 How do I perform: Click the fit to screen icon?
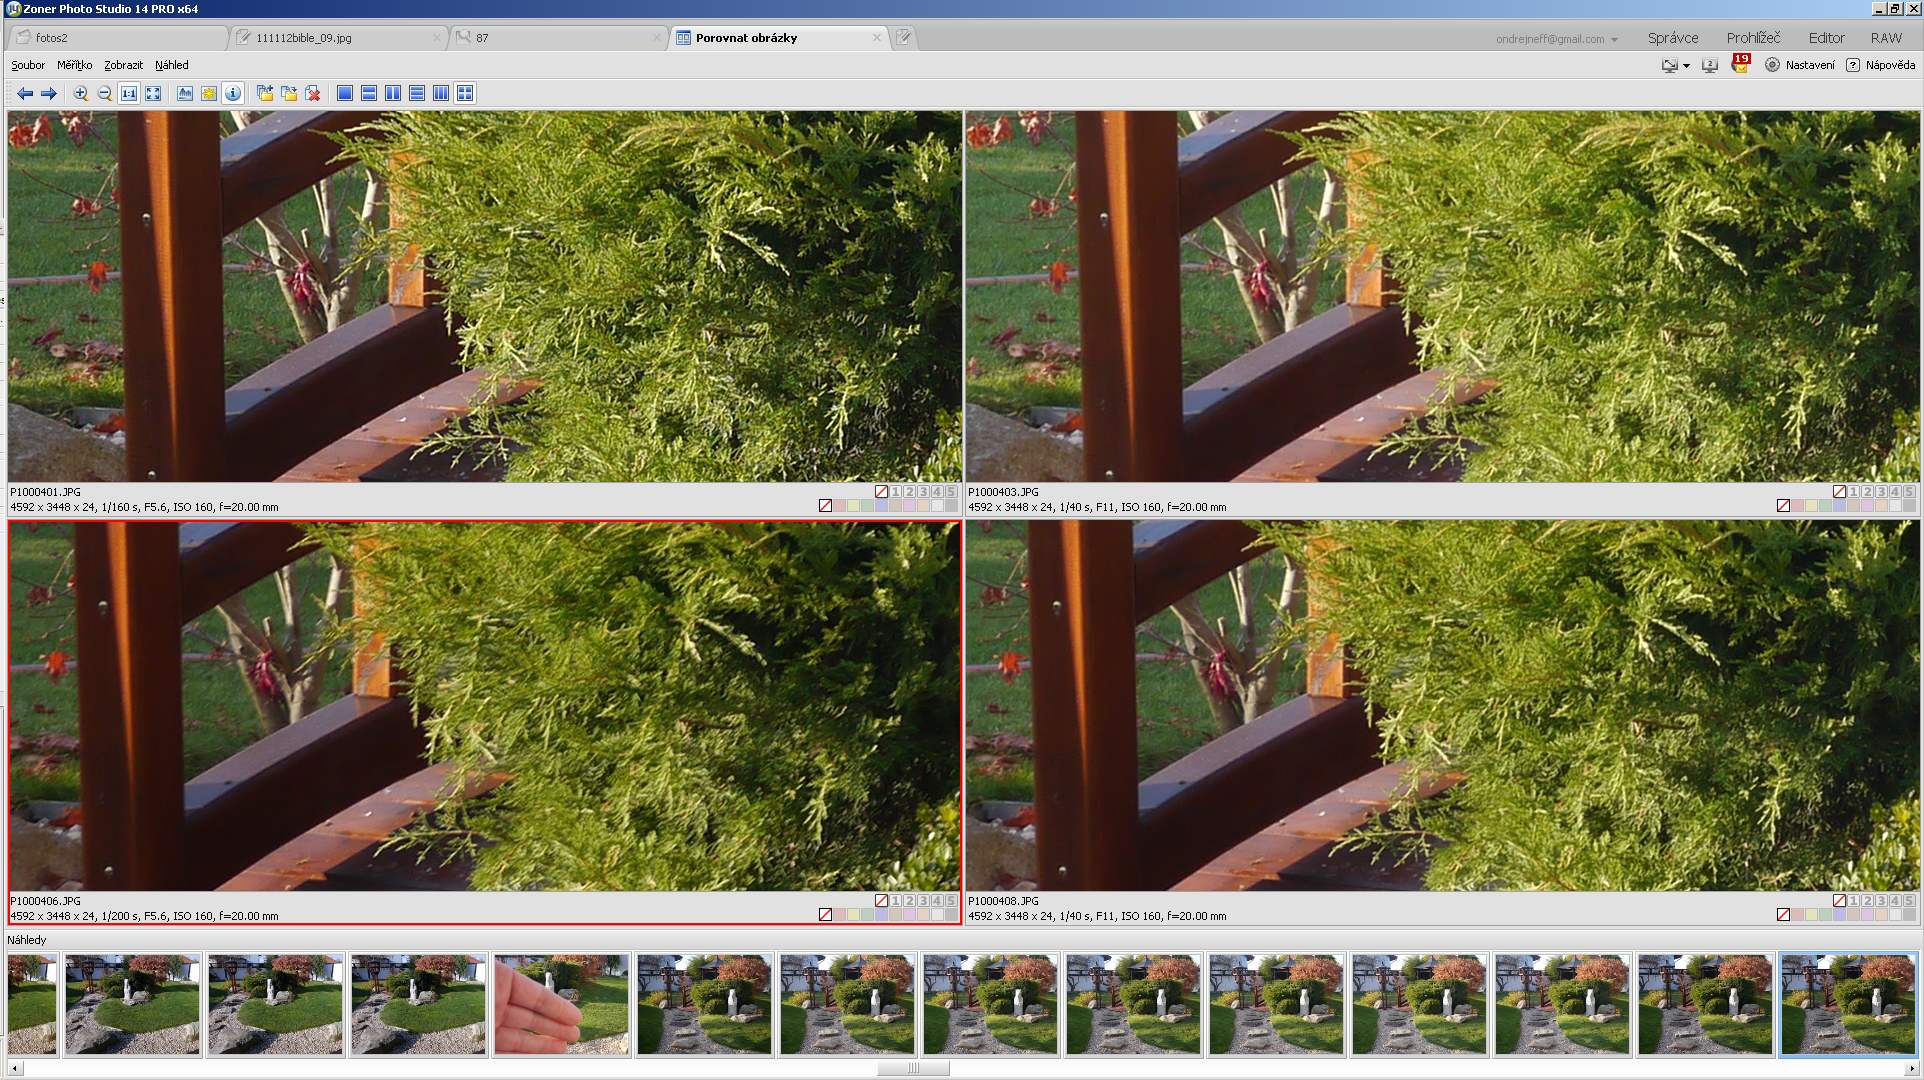pos(153,93)
